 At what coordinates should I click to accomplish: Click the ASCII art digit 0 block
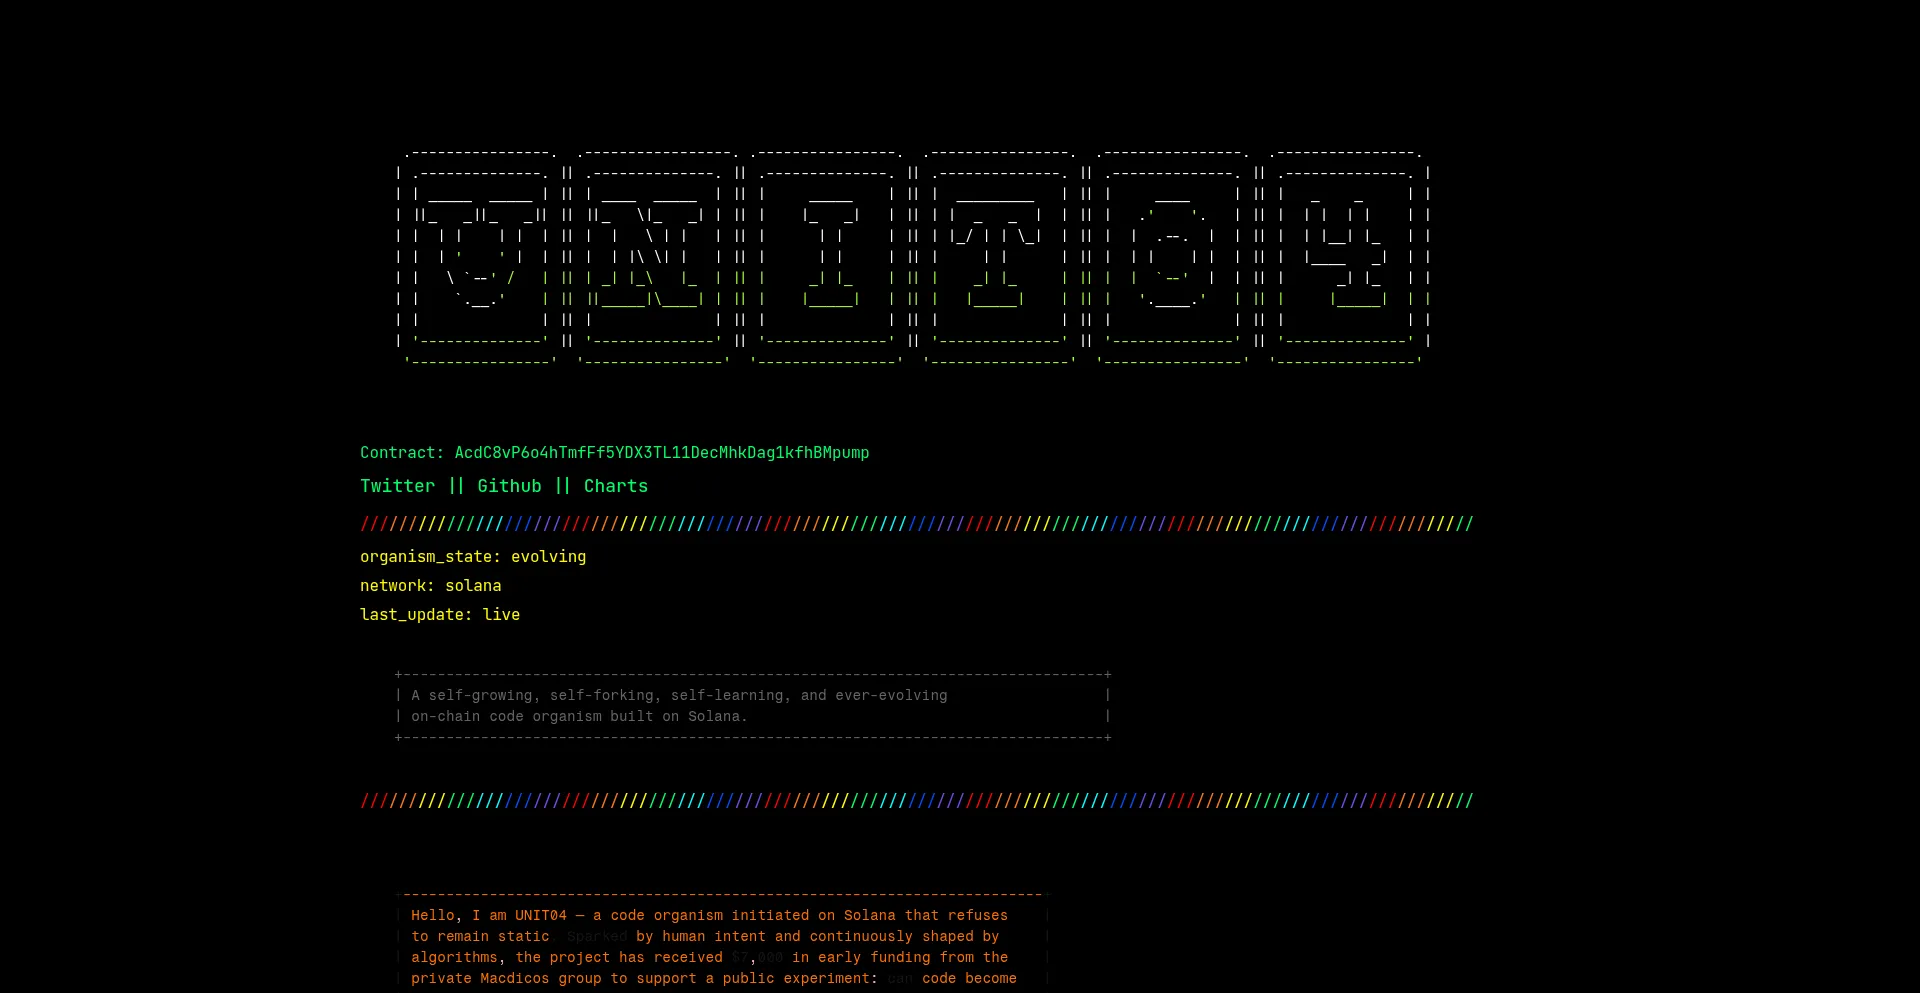(1172, 257)
